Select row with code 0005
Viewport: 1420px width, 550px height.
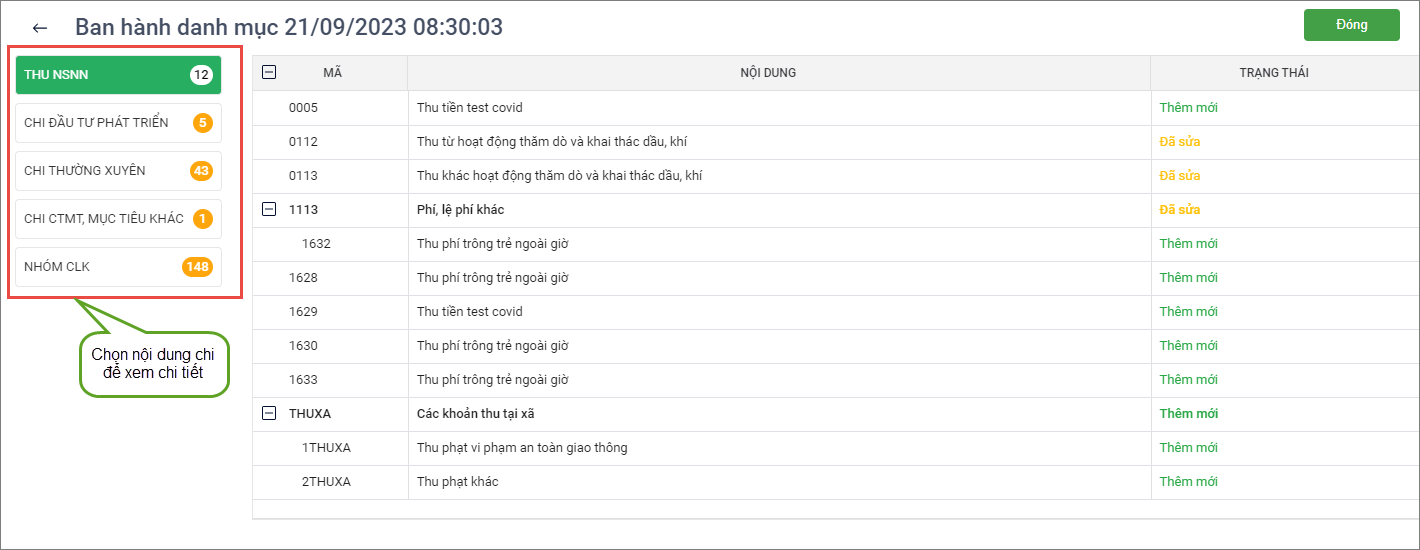pyautogui.click(x=303, y=108)
